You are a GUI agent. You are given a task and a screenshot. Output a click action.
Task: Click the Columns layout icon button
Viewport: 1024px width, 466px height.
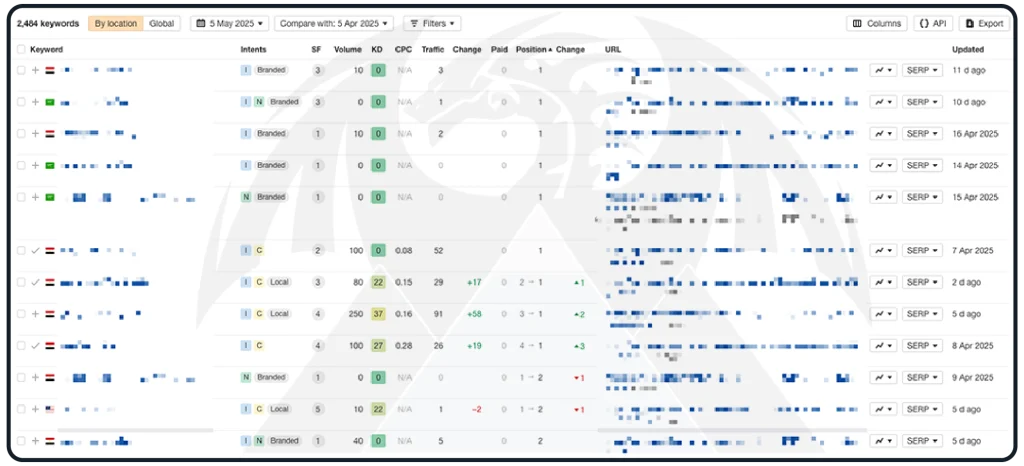876,23
